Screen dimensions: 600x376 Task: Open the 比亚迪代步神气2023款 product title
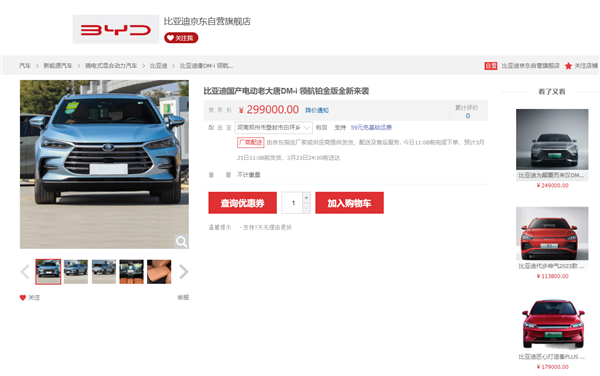pyautogui.click(x=552, y=266)
